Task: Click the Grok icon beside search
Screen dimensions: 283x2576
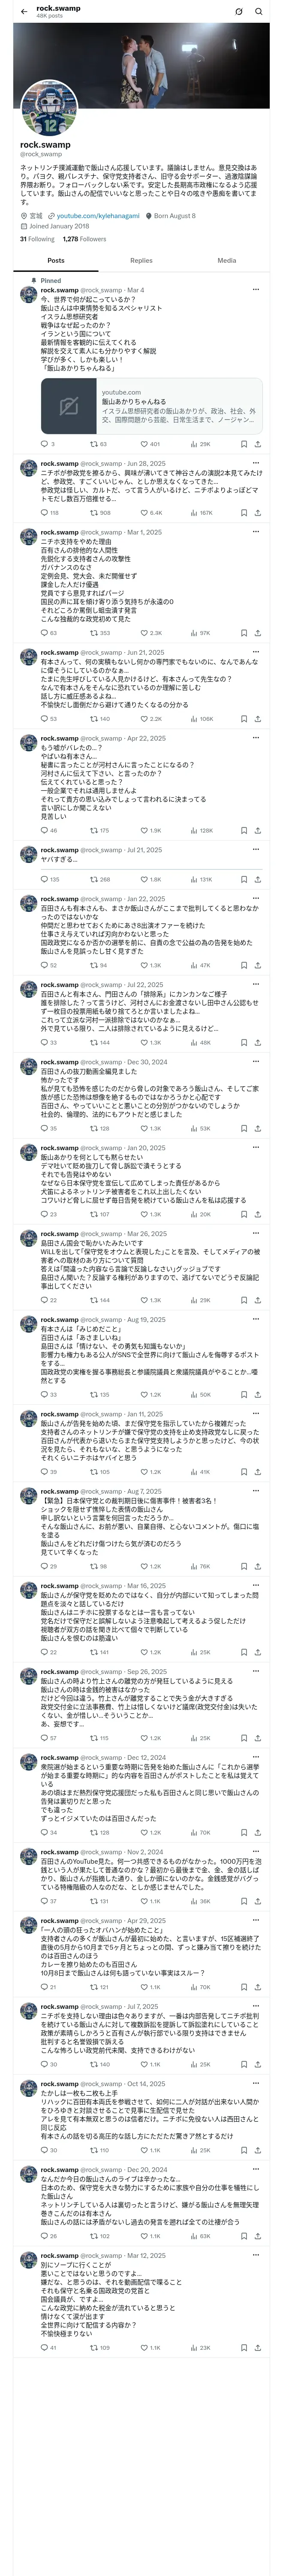Action: click(238, 12)
